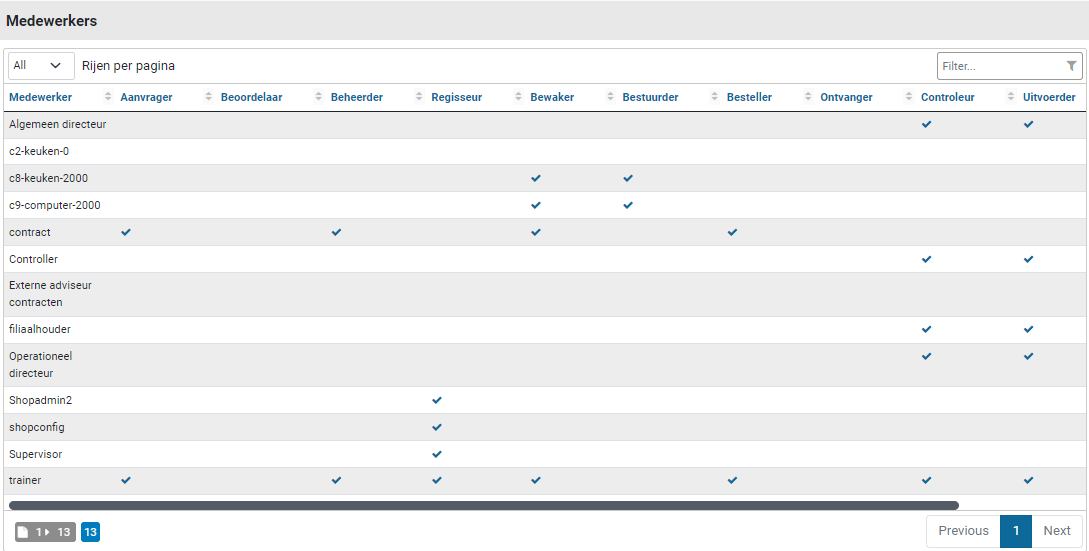This screenshot has width=1089, height=551.
Task: Click sort arrows next to Medewerker header
Action: click(109, 97)
